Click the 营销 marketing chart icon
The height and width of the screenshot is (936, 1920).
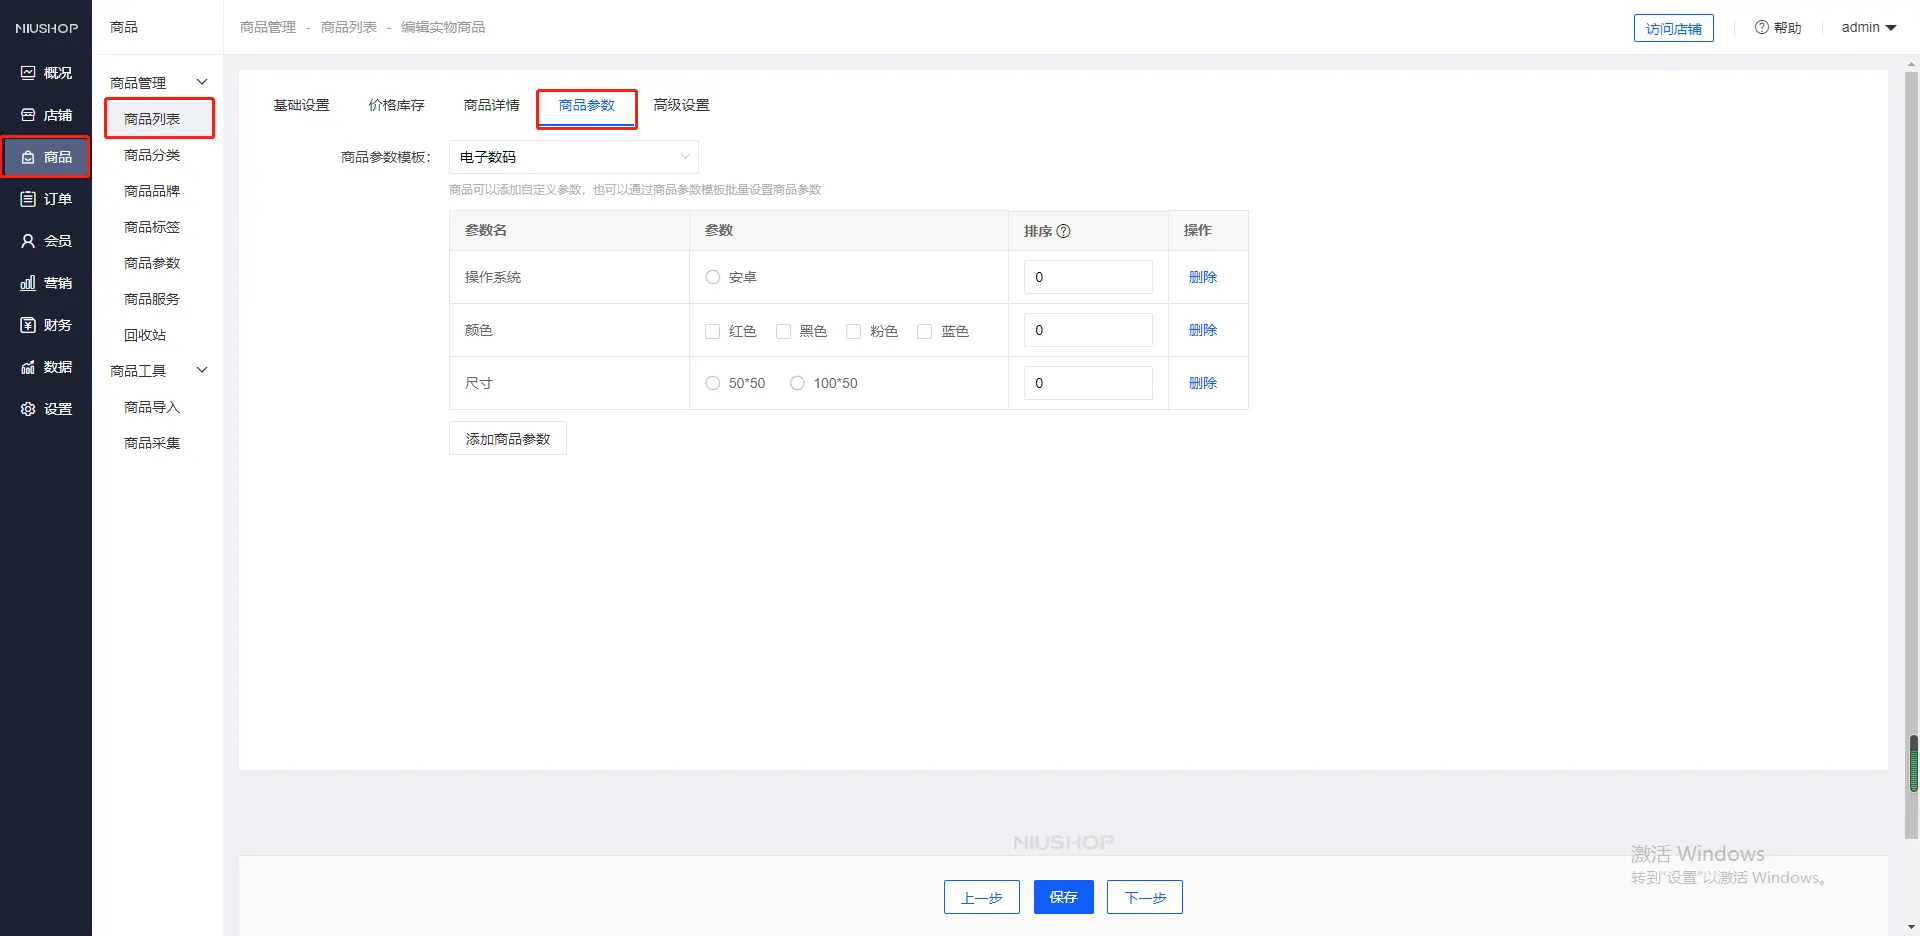pyautogui.click(x=28, y=283)
